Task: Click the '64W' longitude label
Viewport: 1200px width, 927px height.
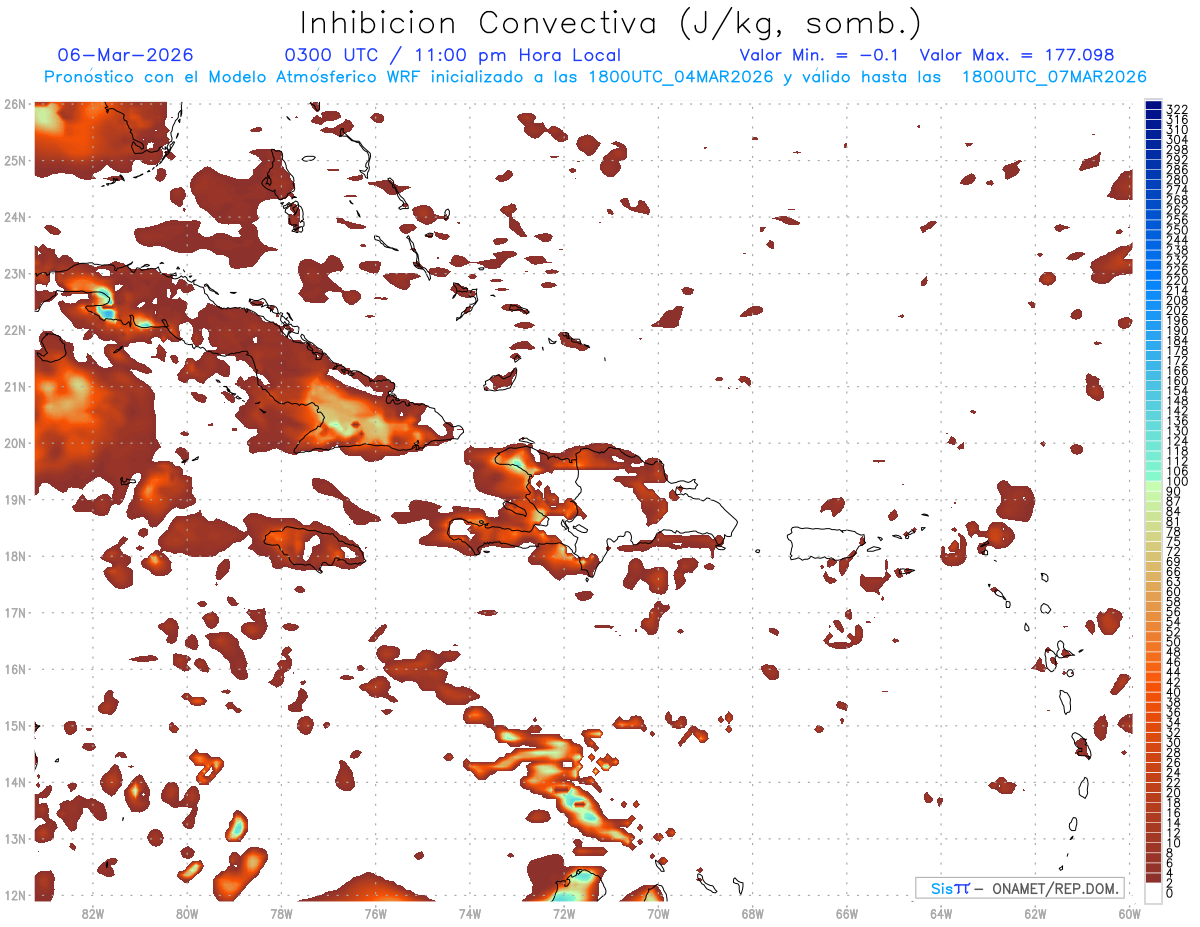Action: coord(941,913)
